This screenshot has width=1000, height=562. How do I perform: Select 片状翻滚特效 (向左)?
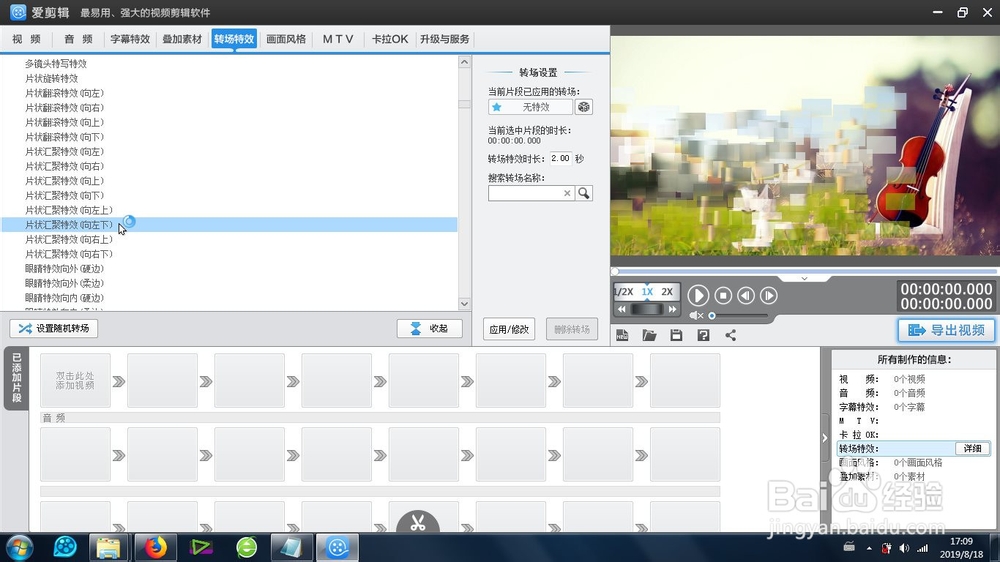[64, 93]
